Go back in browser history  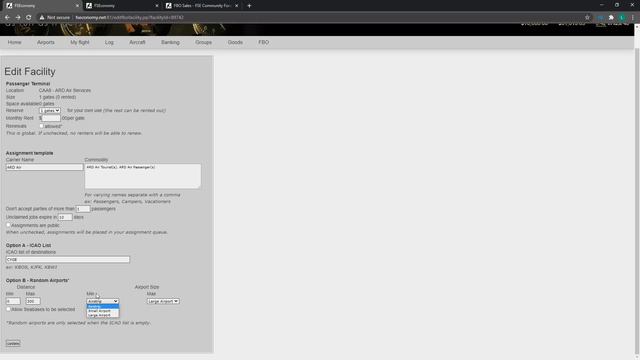coord(7,18)
